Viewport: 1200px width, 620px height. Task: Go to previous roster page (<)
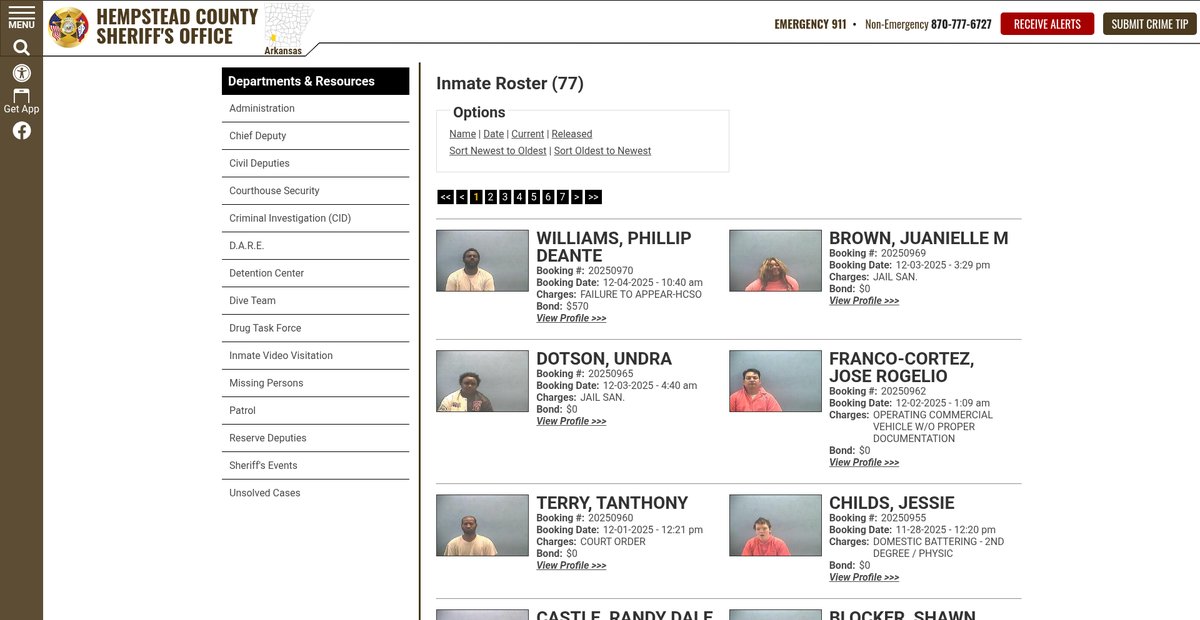click(x=461, y=197)
